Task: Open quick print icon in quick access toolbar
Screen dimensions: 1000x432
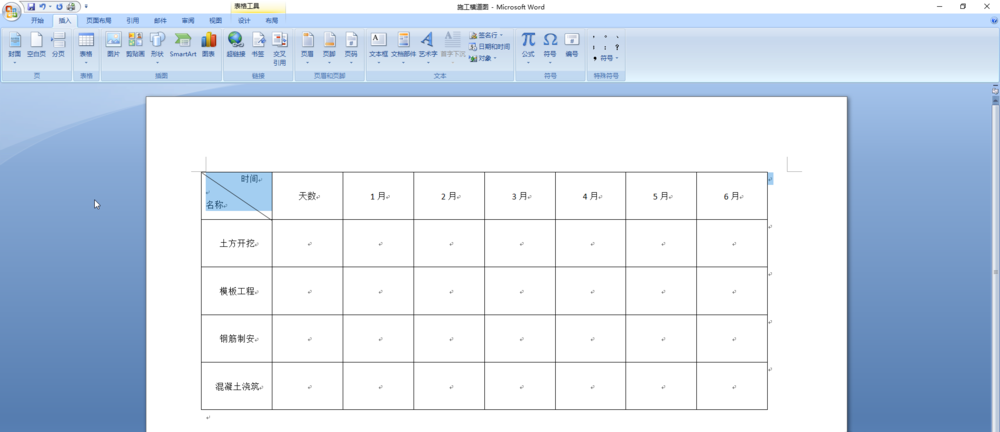Action: (71, 6)
